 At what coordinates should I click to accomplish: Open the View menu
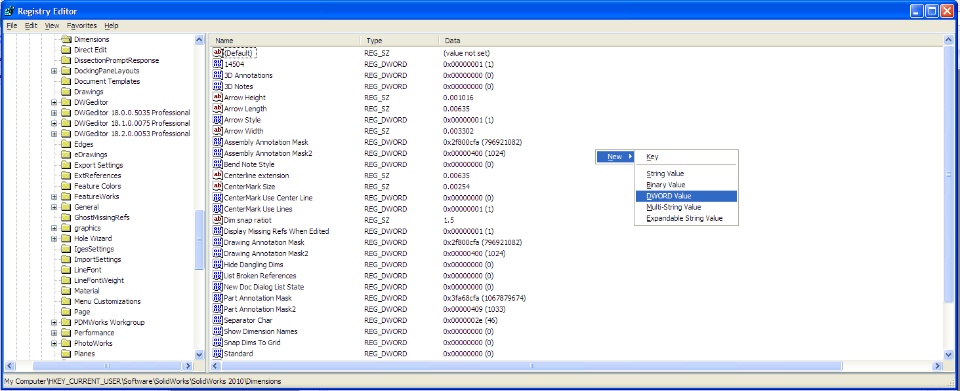(52, 26)
